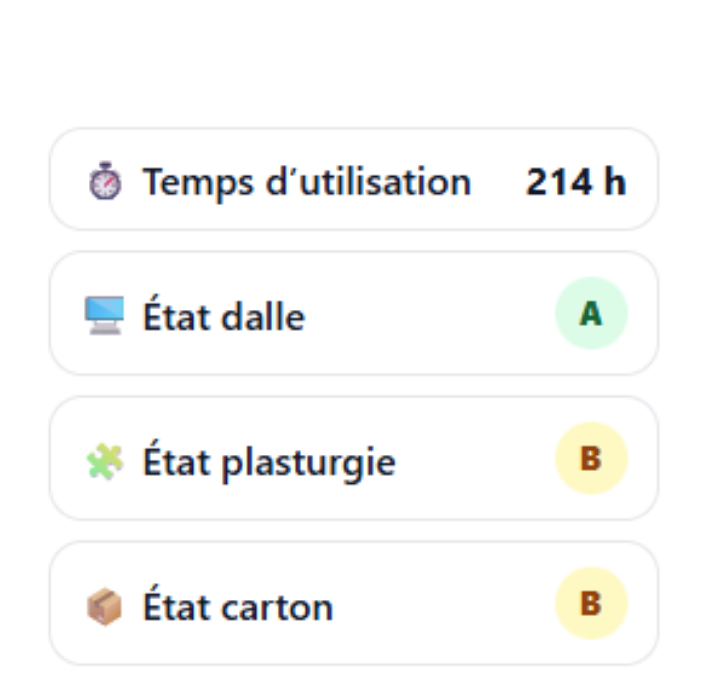703x694 pixels.
Task: Click the 214 h usage value
Action: pos(576,182)
